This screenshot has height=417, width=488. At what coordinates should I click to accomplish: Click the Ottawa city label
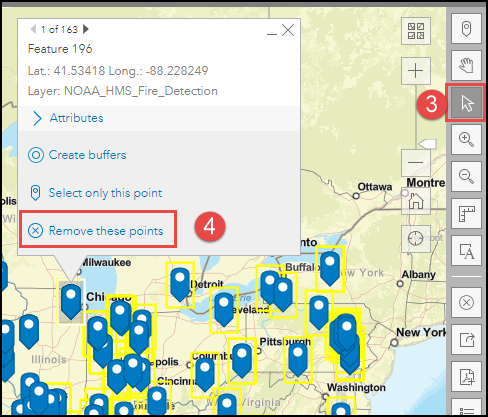(x=375, y=187)
